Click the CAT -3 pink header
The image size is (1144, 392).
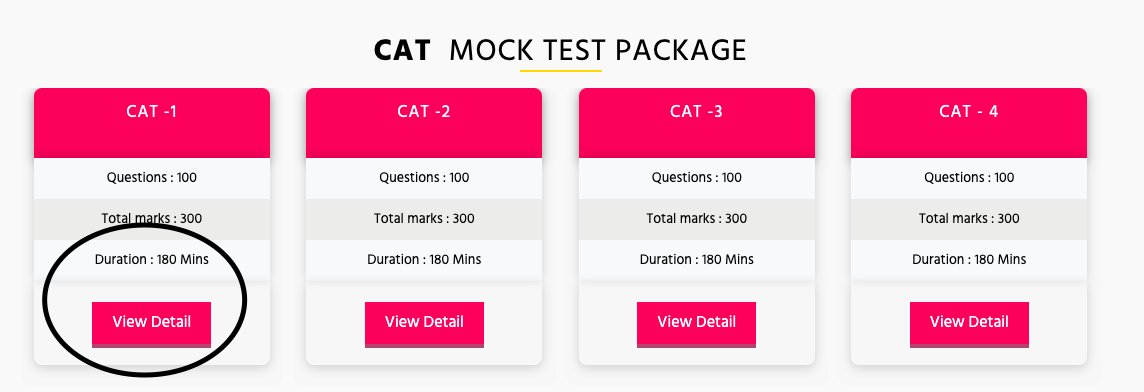tap(697, 123)
